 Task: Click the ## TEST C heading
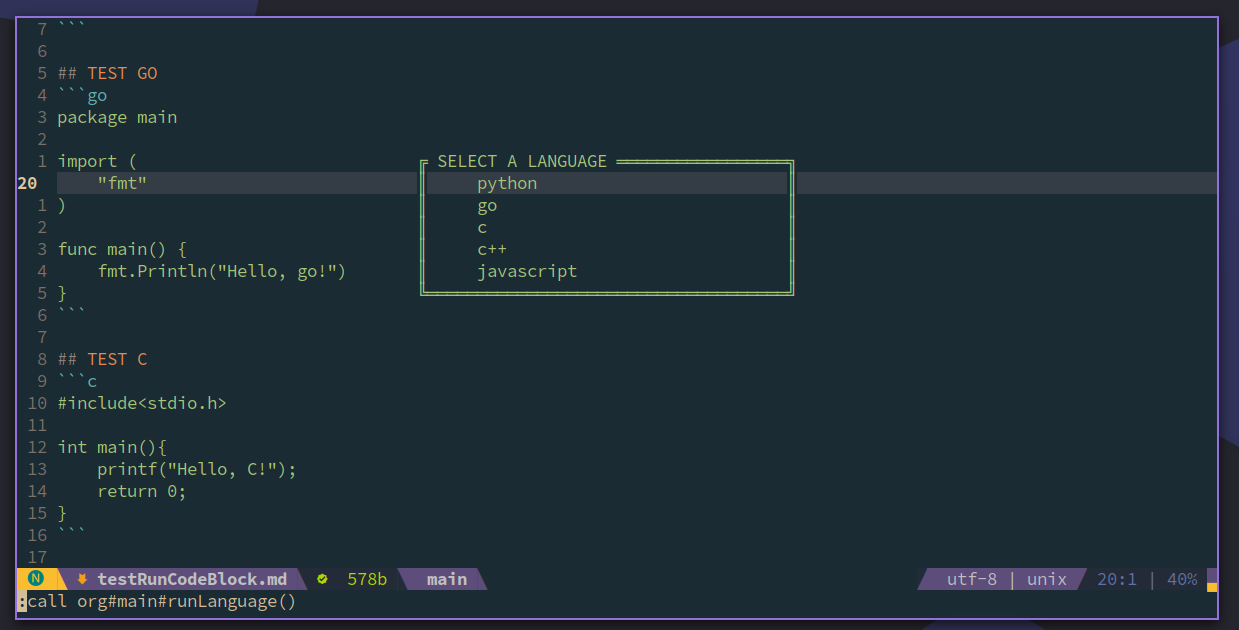[x=102, y=359]
